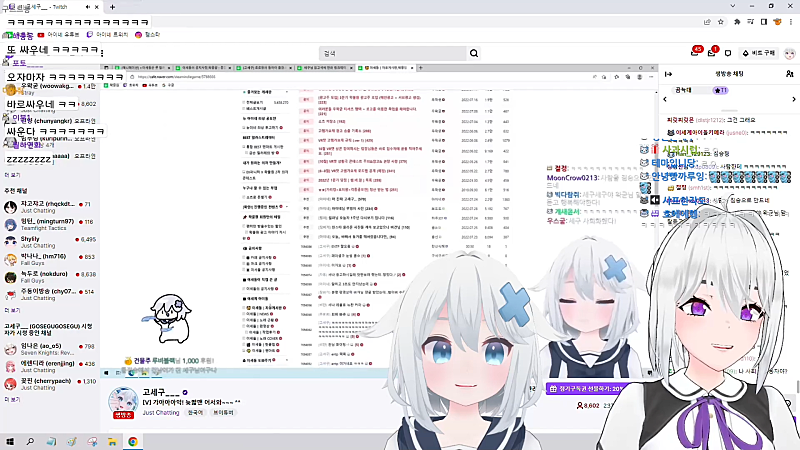The height and width of the screenshot is (450, 800).
Task: Open the chat community users list icon
Action: [x=789, y=75]
